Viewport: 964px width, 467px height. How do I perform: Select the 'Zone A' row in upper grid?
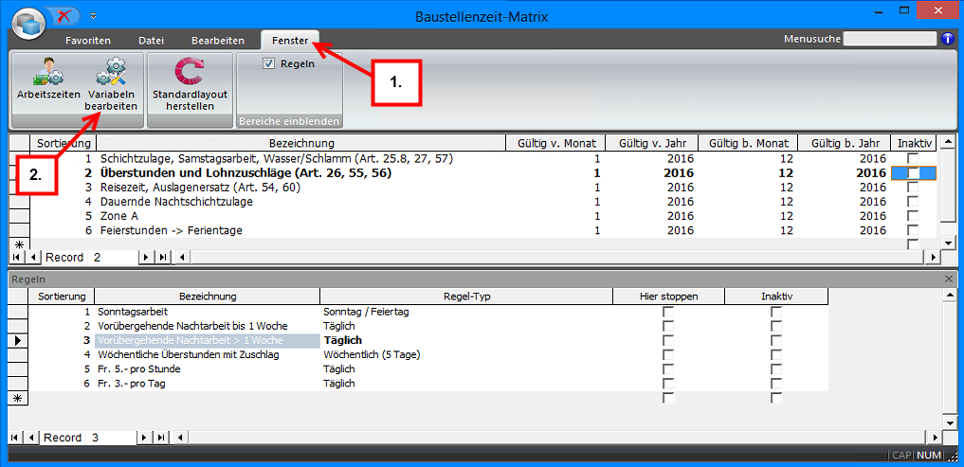(x=300, y=216)
